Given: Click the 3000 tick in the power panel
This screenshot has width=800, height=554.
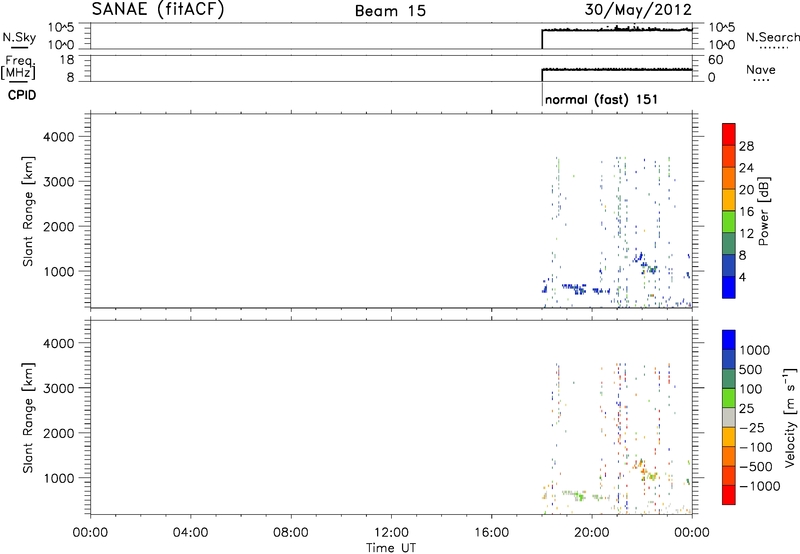Looking at the screenshot, I should [59, 182].
